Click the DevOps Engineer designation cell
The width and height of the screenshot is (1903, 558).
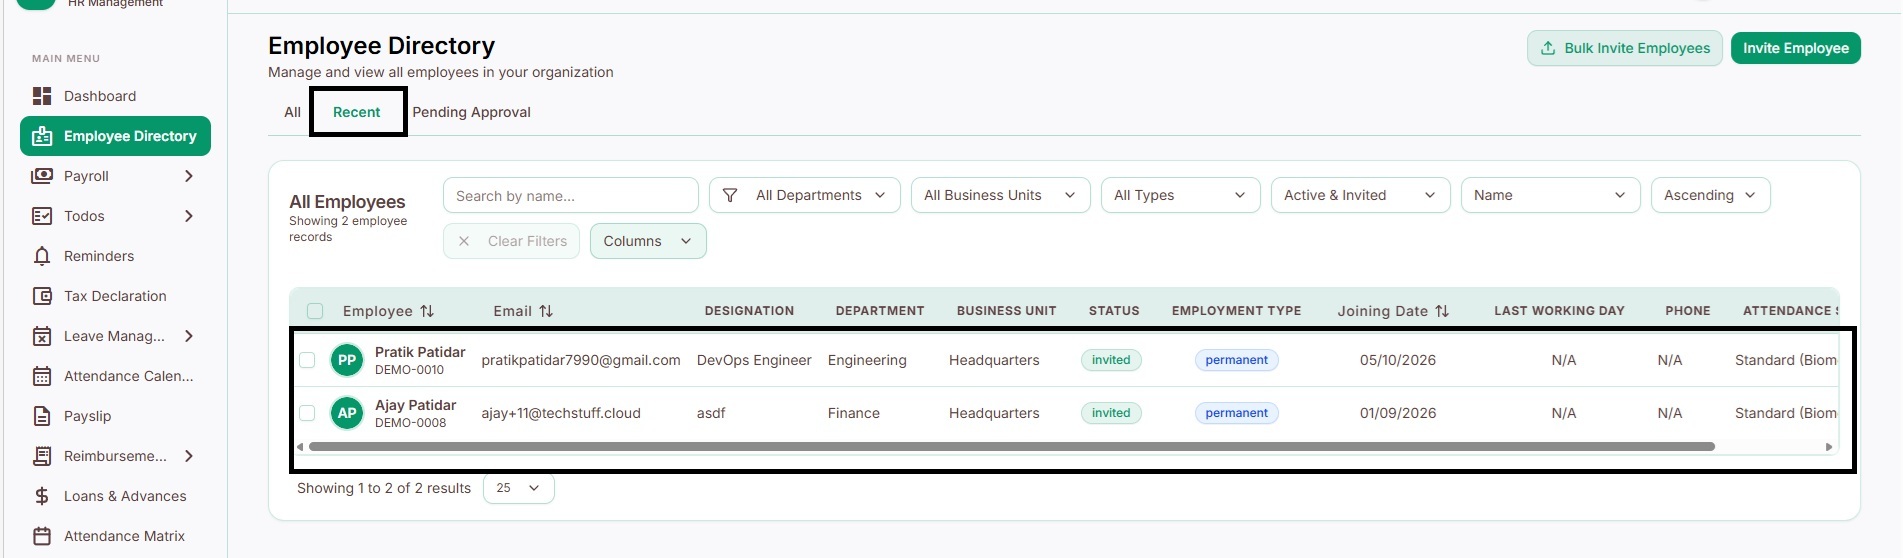[x=754, y=360]
